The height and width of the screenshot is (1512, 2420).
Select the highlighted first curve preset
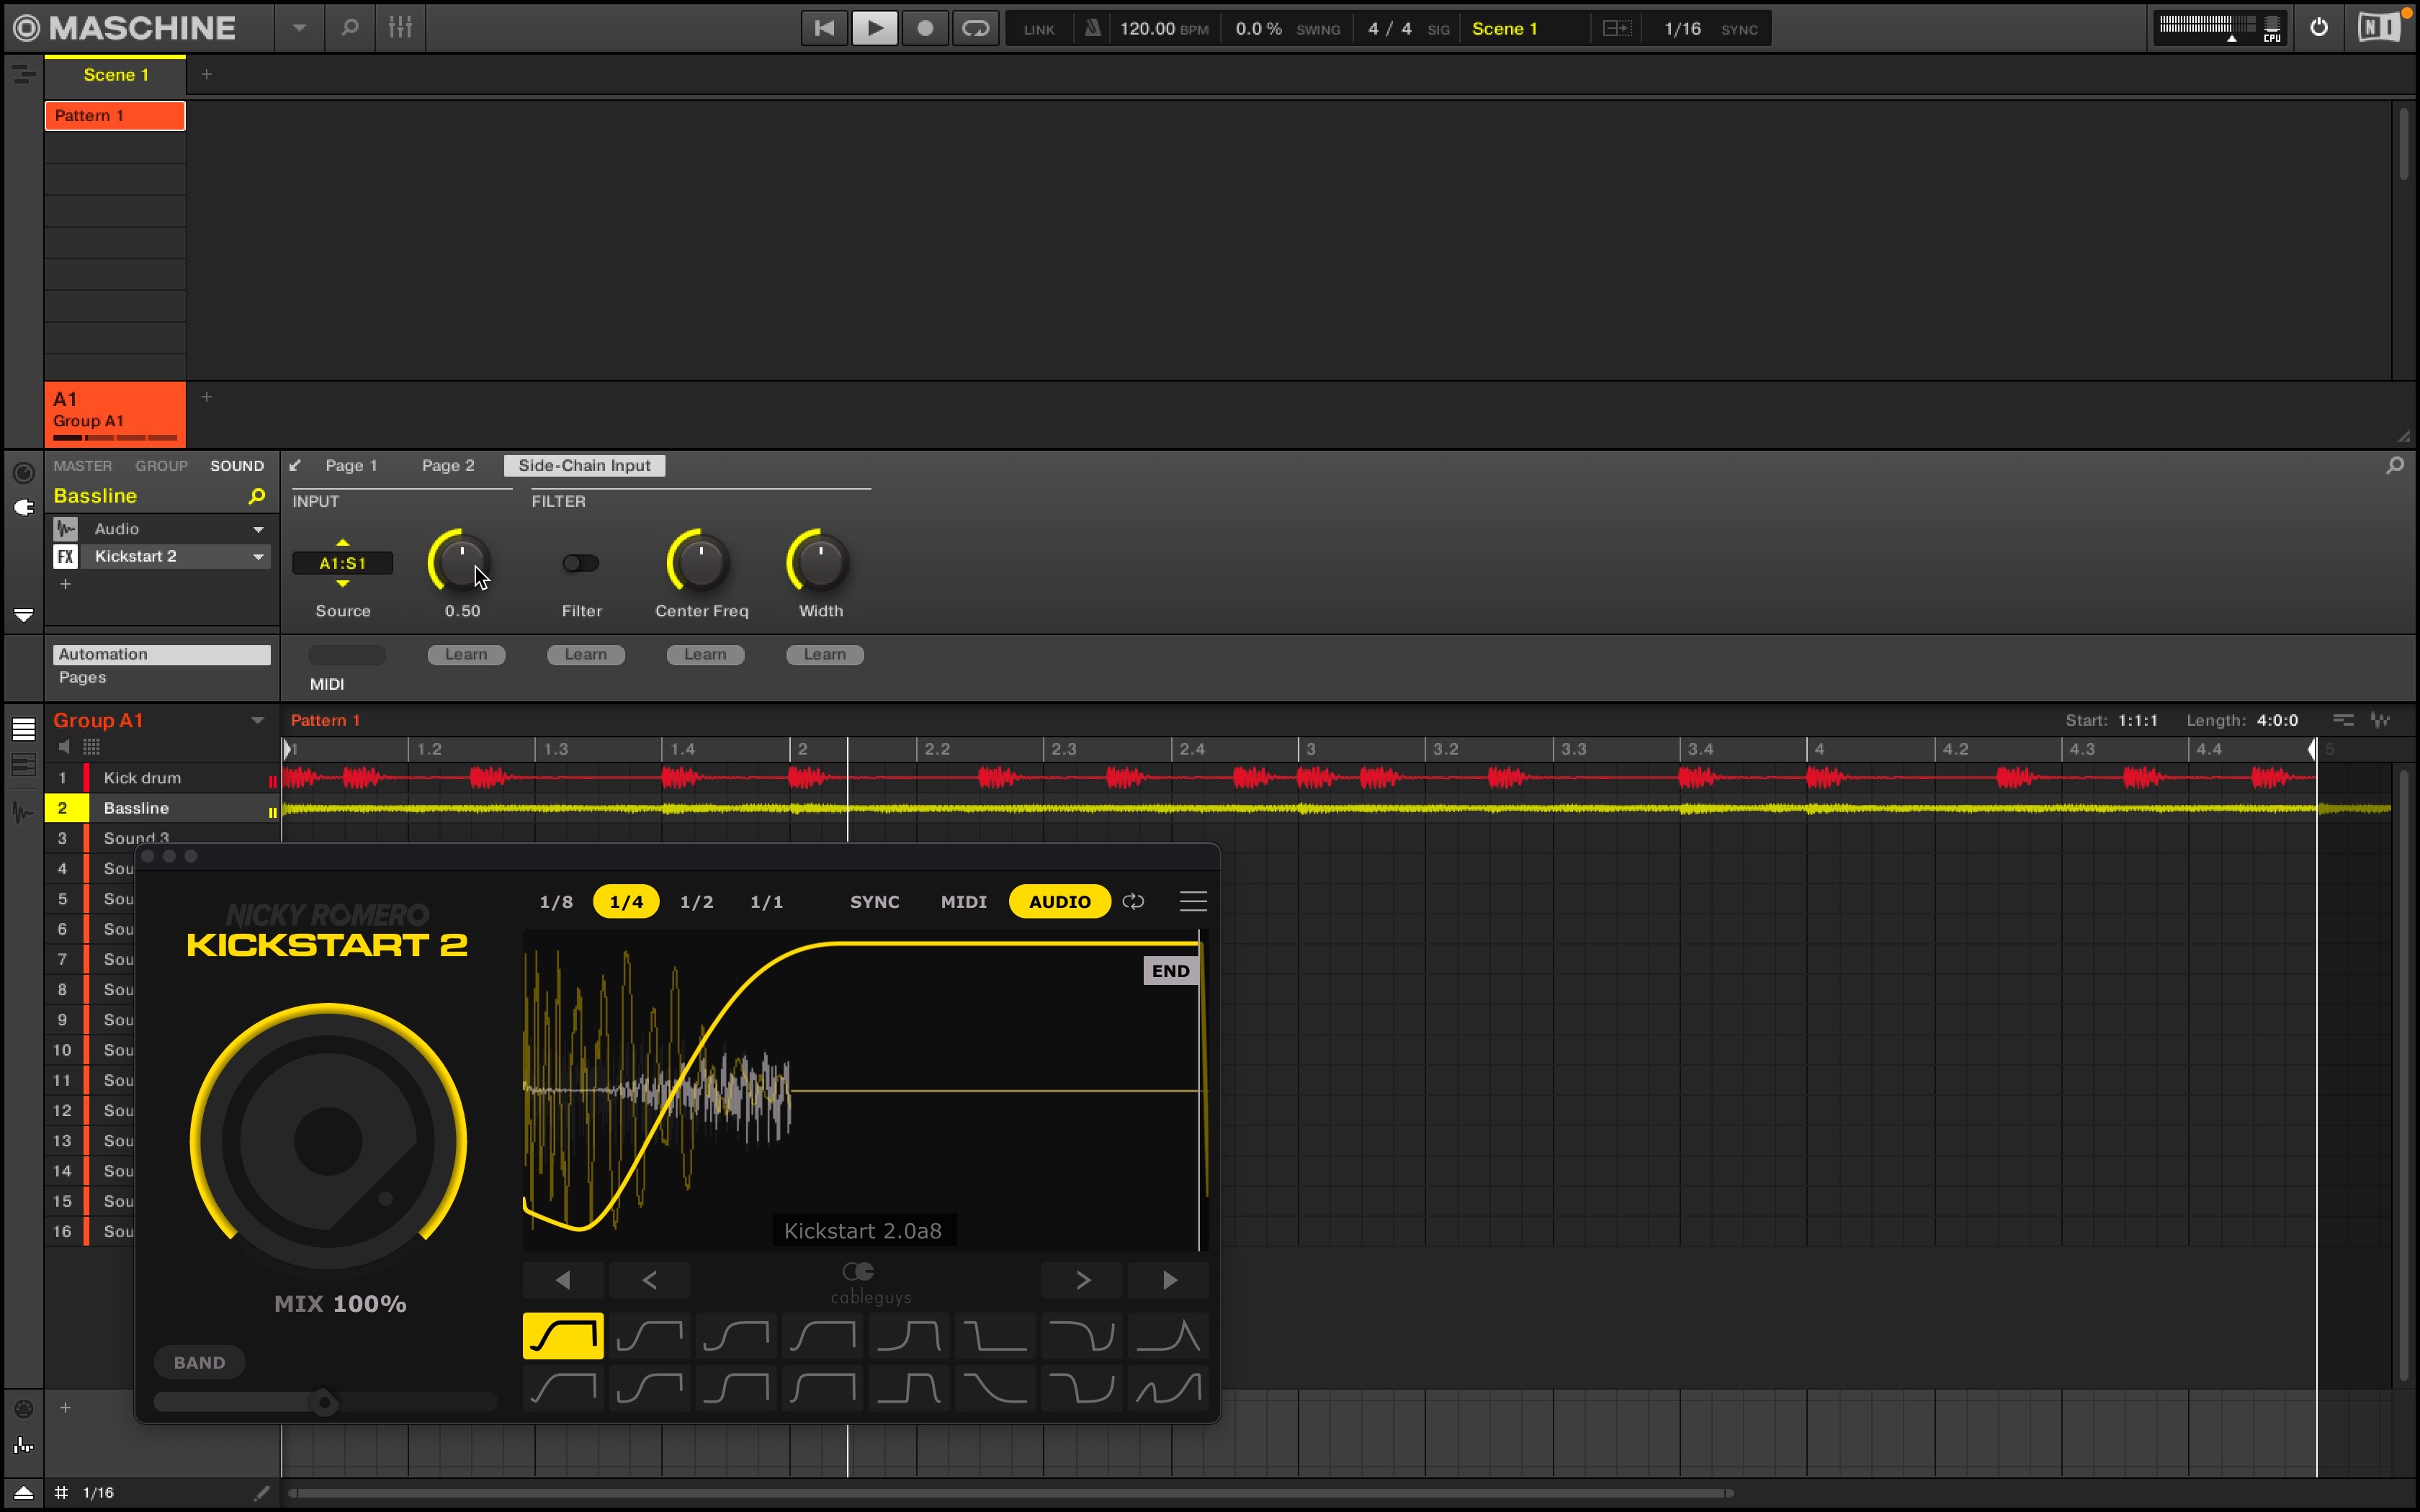tap(563, 1336)
